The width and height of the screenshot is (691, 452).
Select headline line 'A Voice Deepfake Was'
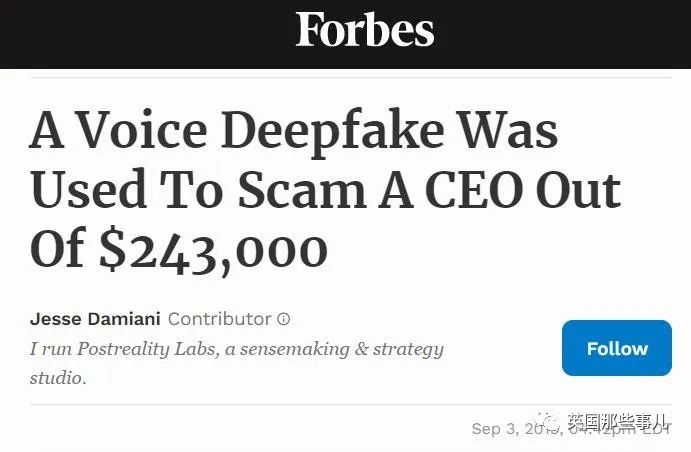tap(294, 130)
